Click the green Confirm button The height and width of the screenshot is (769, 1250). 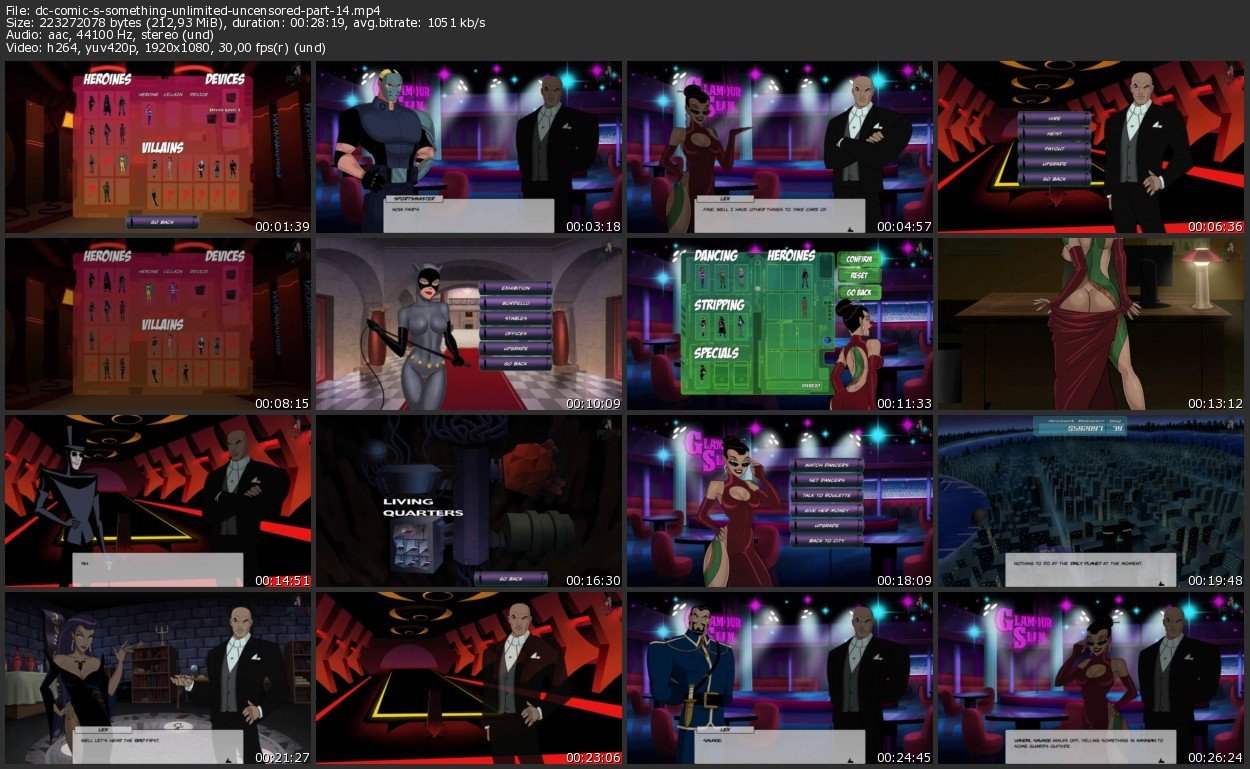coord(858,259)
